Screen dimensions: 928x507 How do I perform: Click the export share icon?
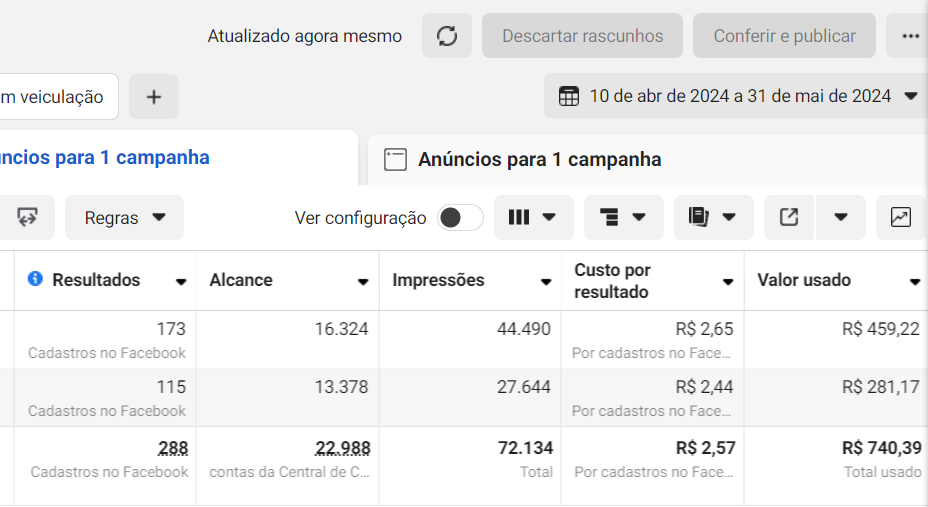(789, 217)
